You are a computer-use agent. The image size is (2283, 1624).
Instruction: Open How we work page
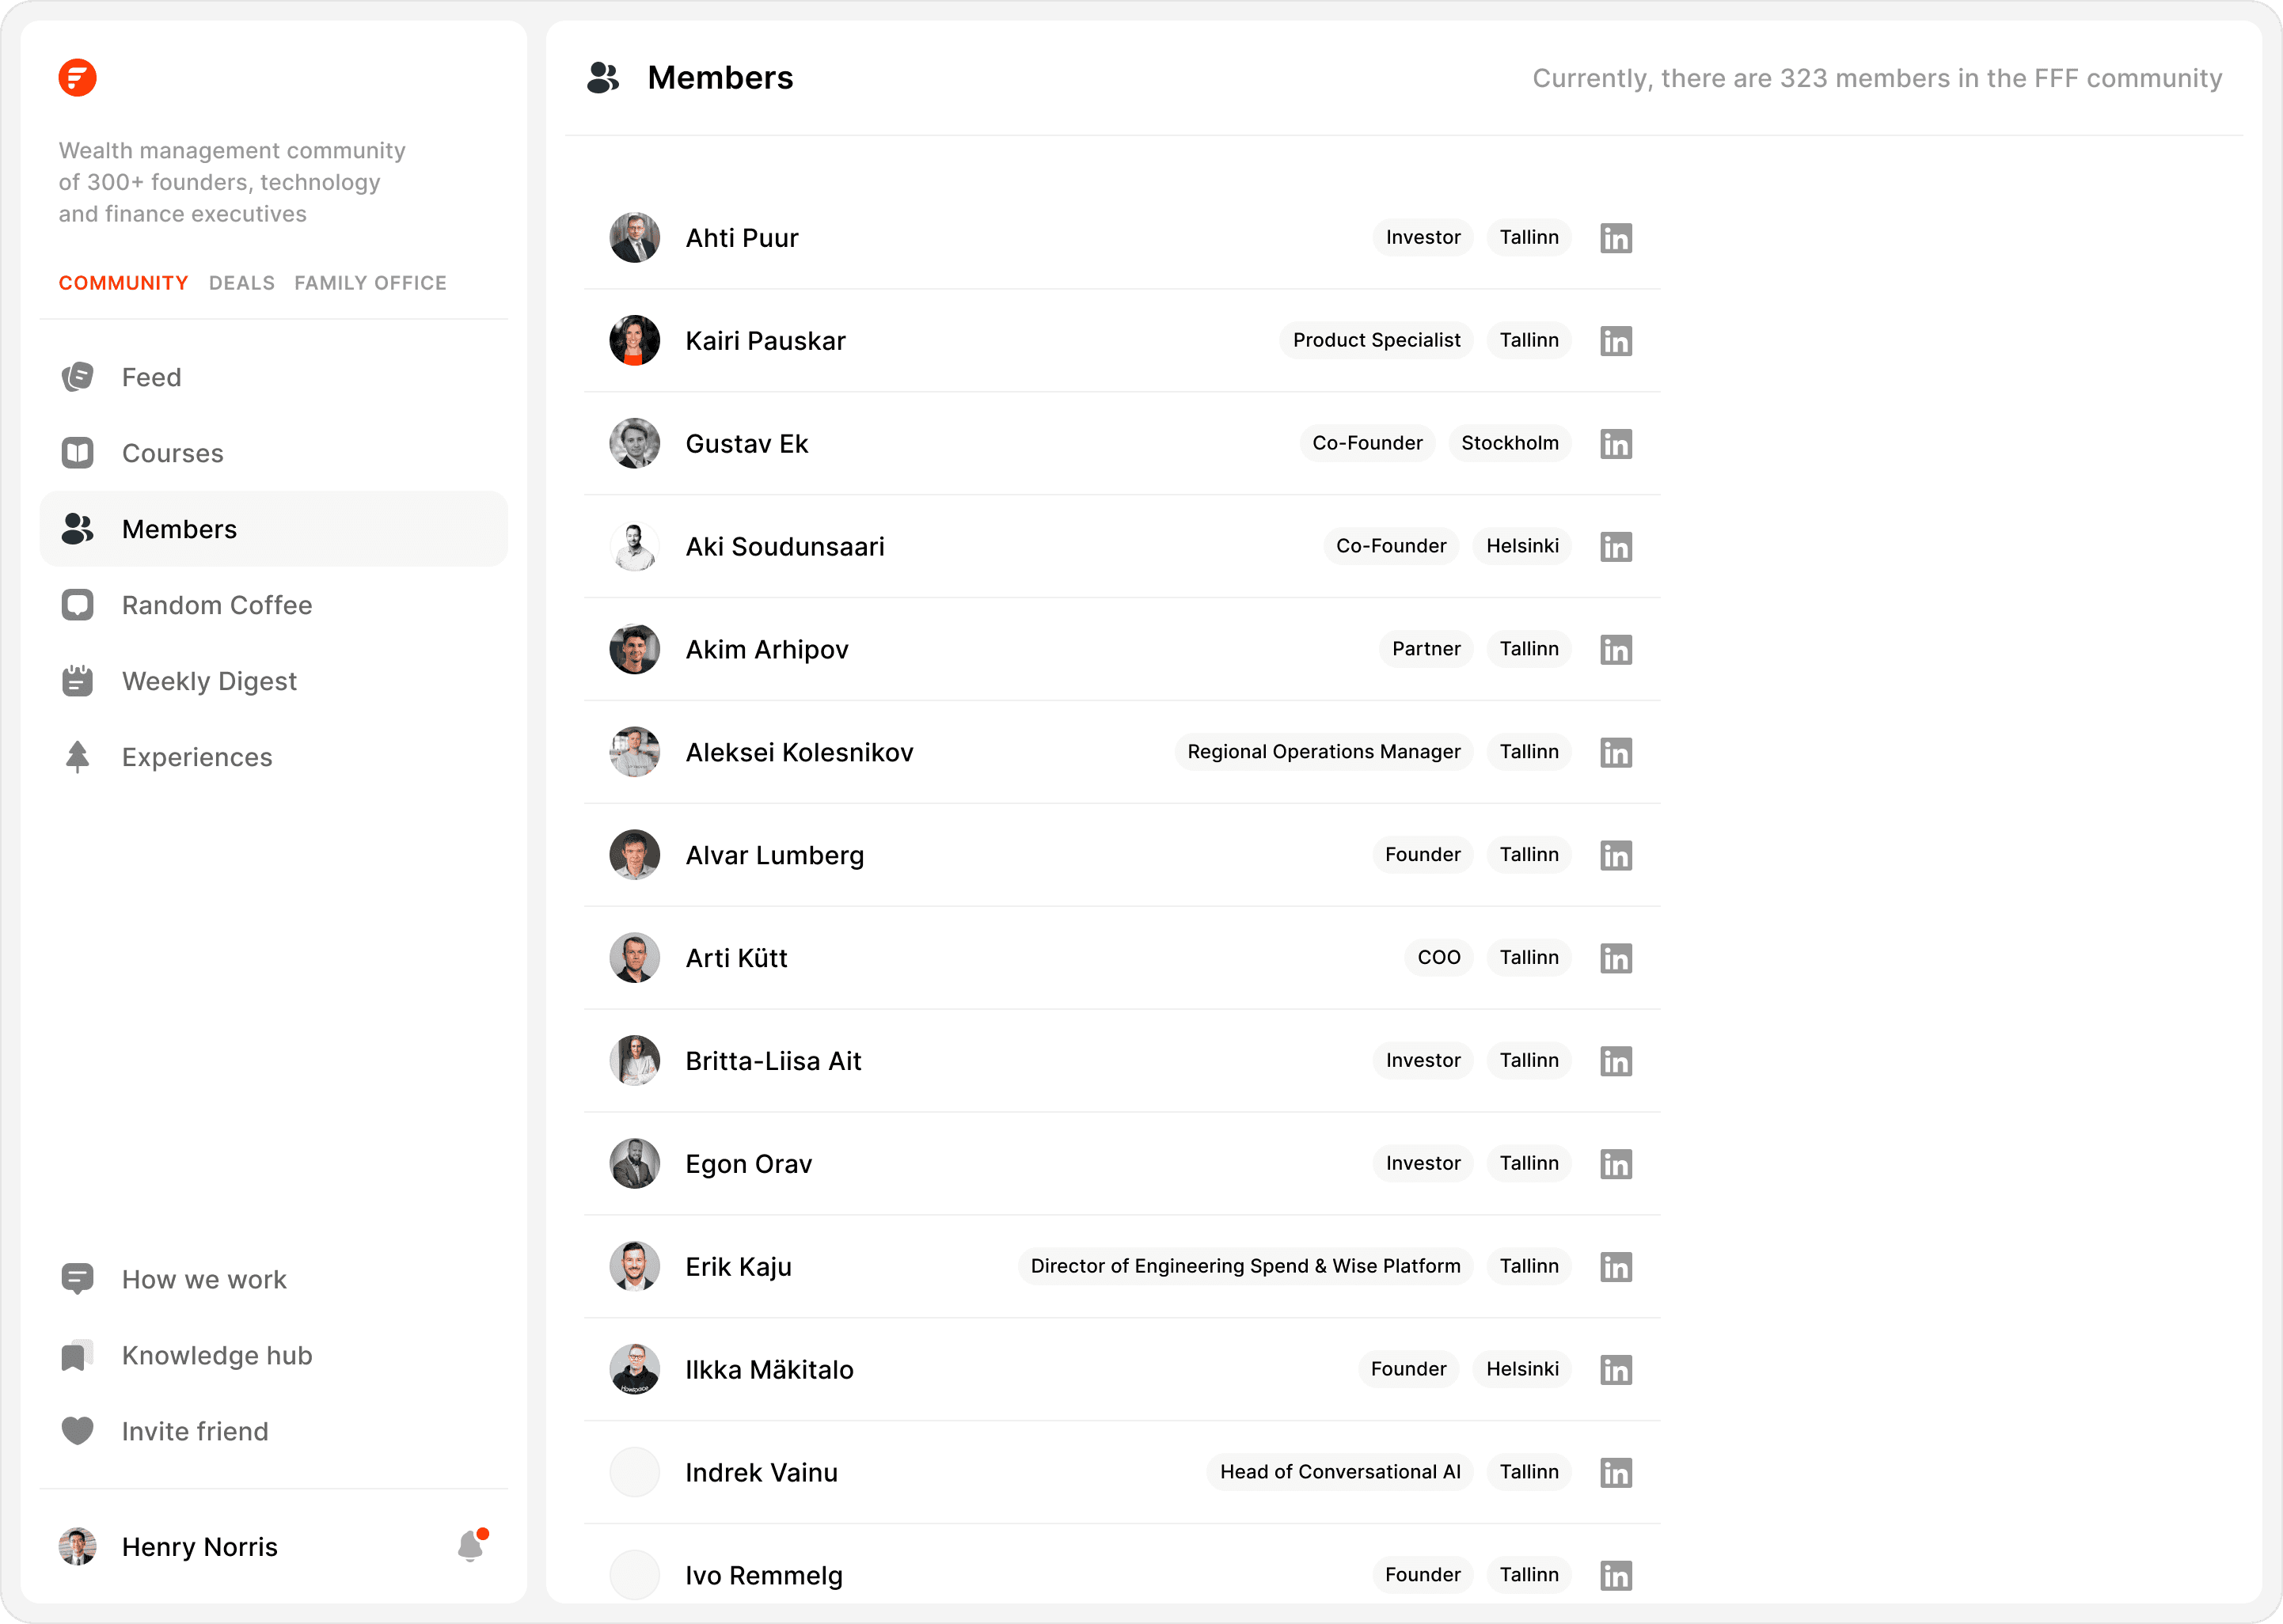[204, 1279]
